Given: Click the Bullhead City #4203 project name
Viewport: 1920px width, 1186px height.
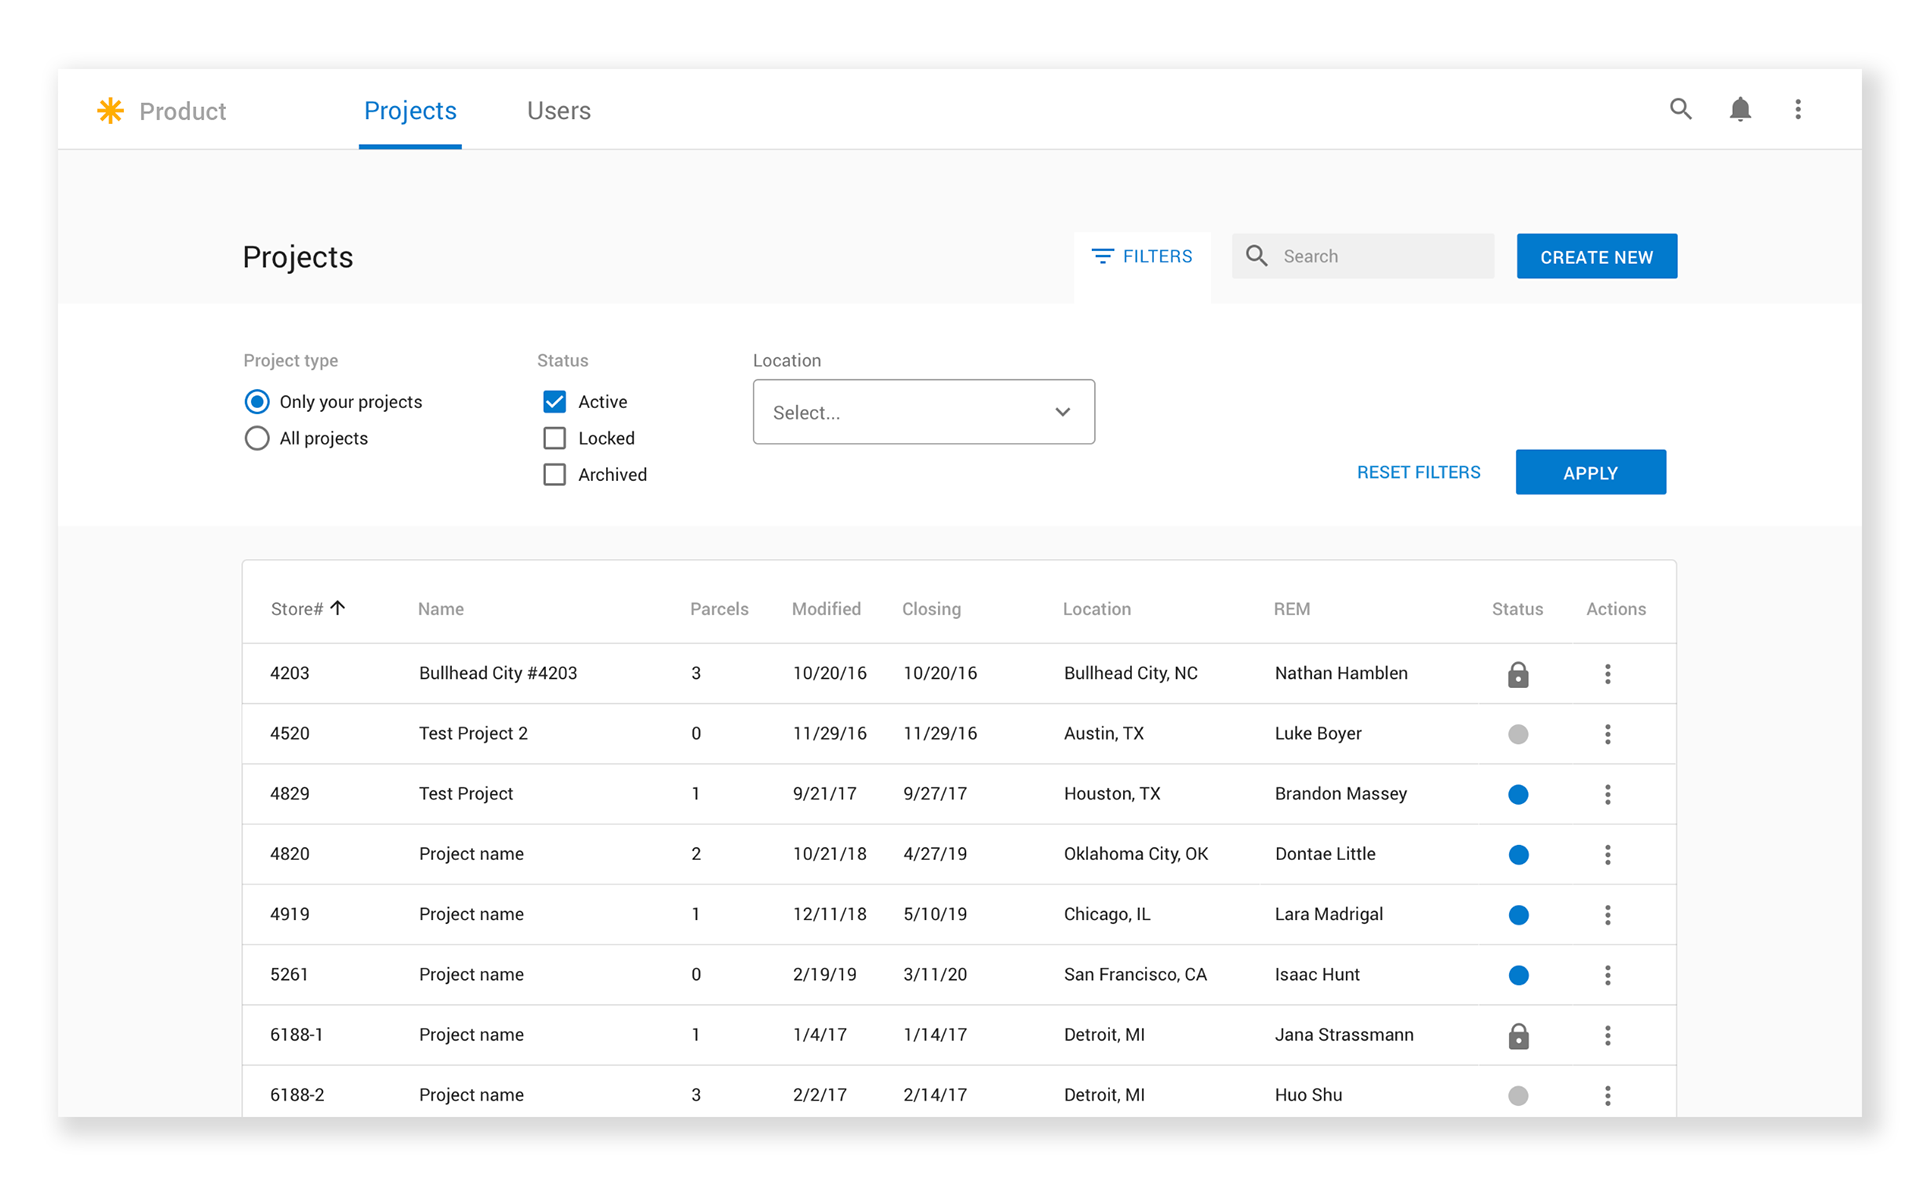Looking at the screenshot, I should click(498, 673).
